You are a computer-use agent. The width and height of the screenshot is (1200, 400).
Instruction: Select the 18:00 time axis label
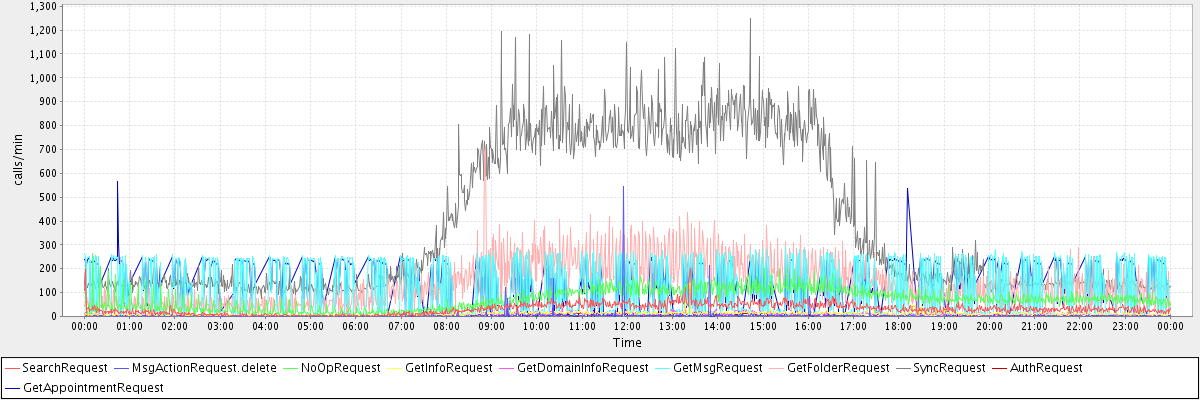click(x=899, y=326)
